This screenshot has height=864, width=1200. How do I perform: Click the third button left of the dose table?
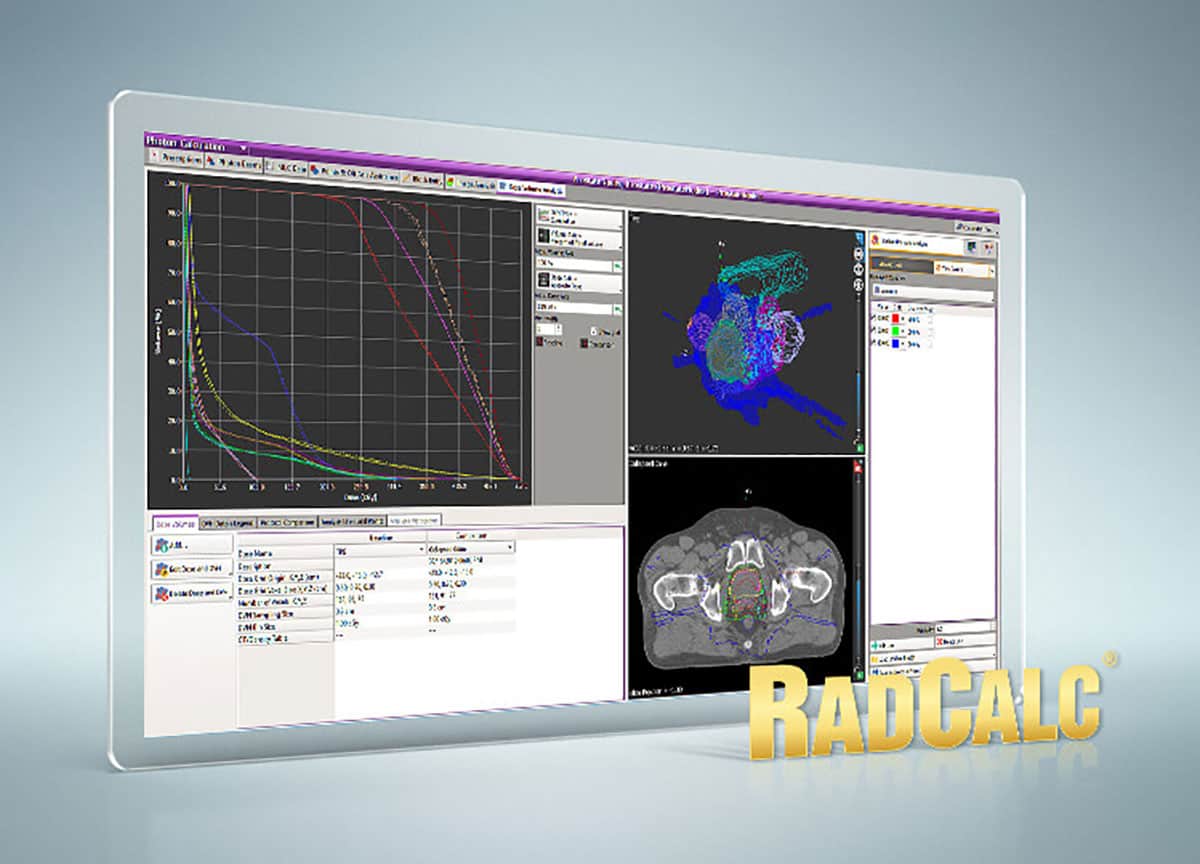click(x=191, y=593)
